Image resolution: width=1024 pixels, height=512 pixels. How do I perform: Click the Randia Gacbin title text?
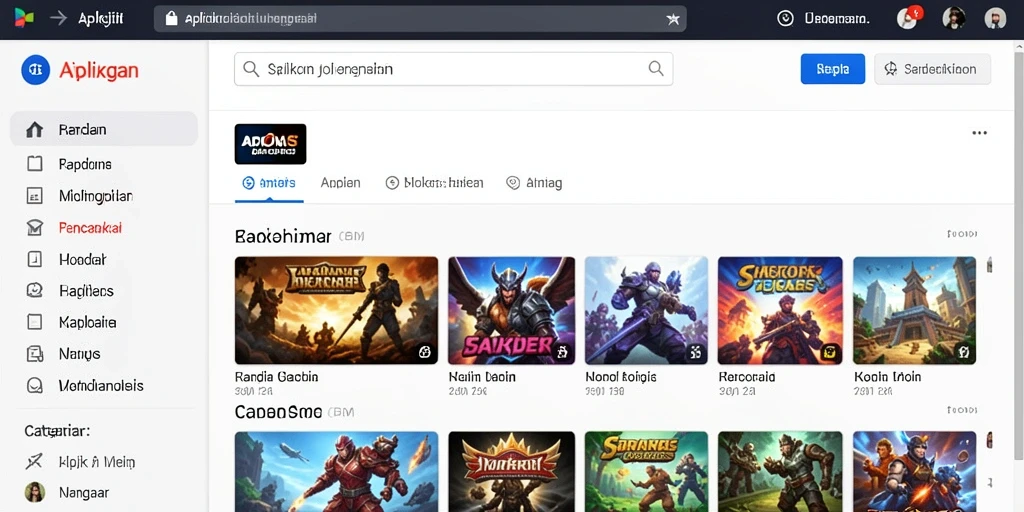pyautogui.click(x=276, y=377)
